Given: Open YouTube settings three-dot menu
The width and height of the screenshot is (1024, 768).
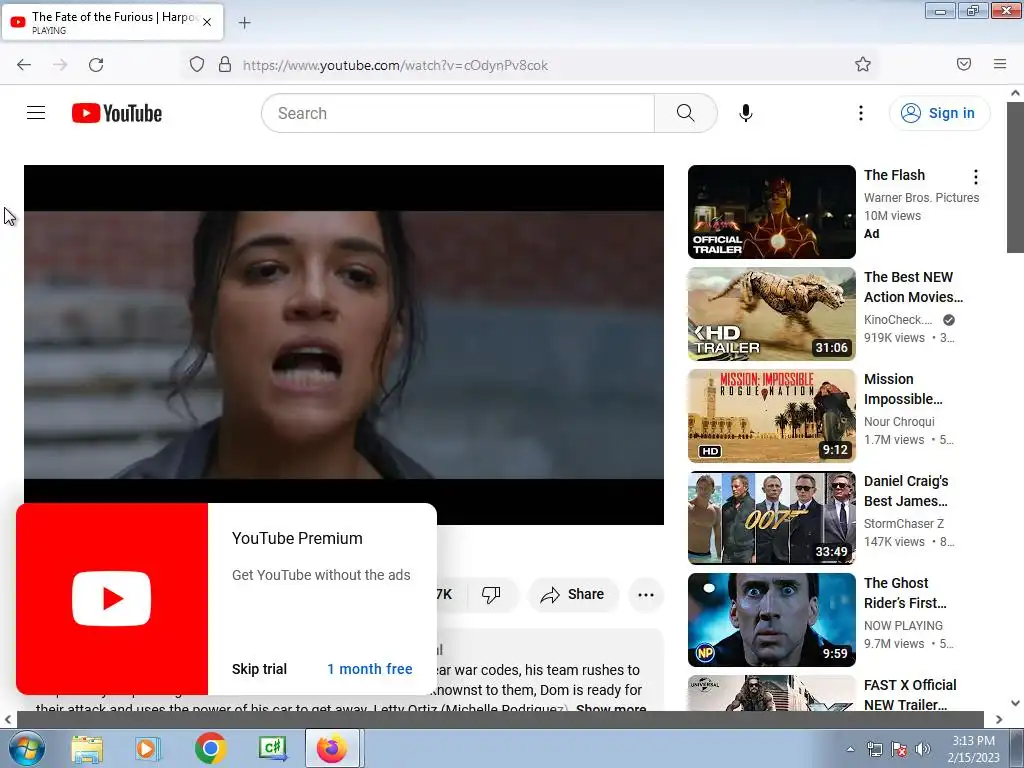Looking at the screenshot, I should tap(861, 113).
